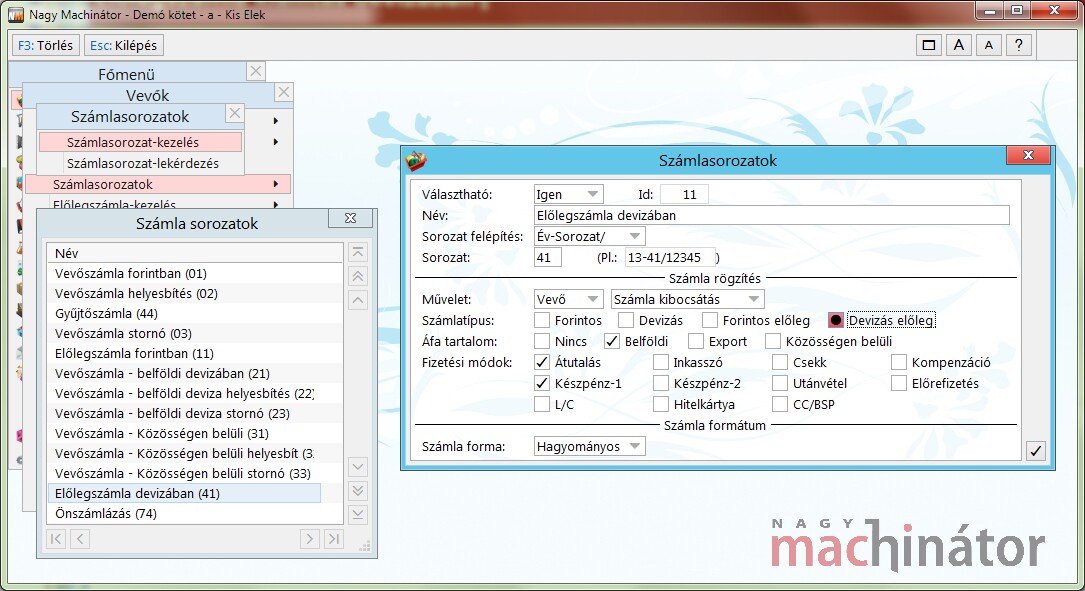Open the Számla forma Hagyományos dropdown

pos(589,446)
